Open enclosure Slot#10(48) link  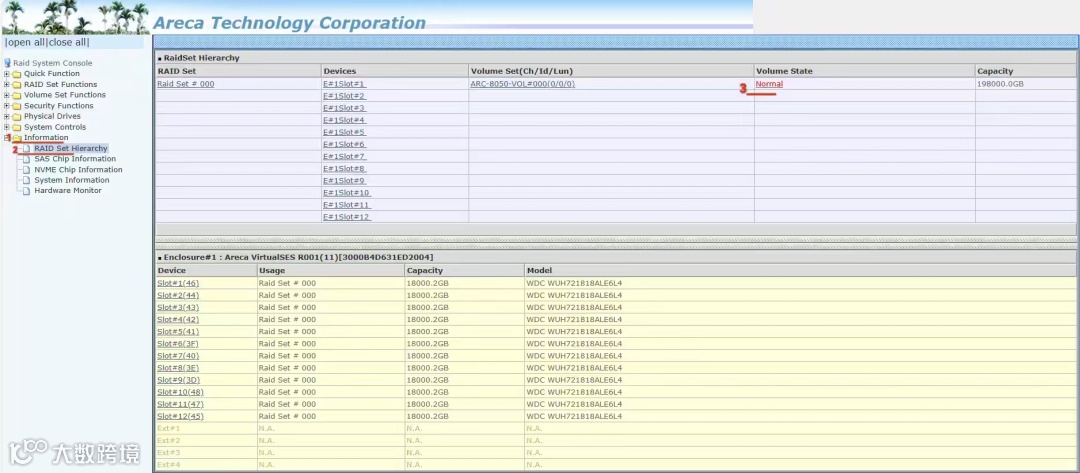[180, 392]
